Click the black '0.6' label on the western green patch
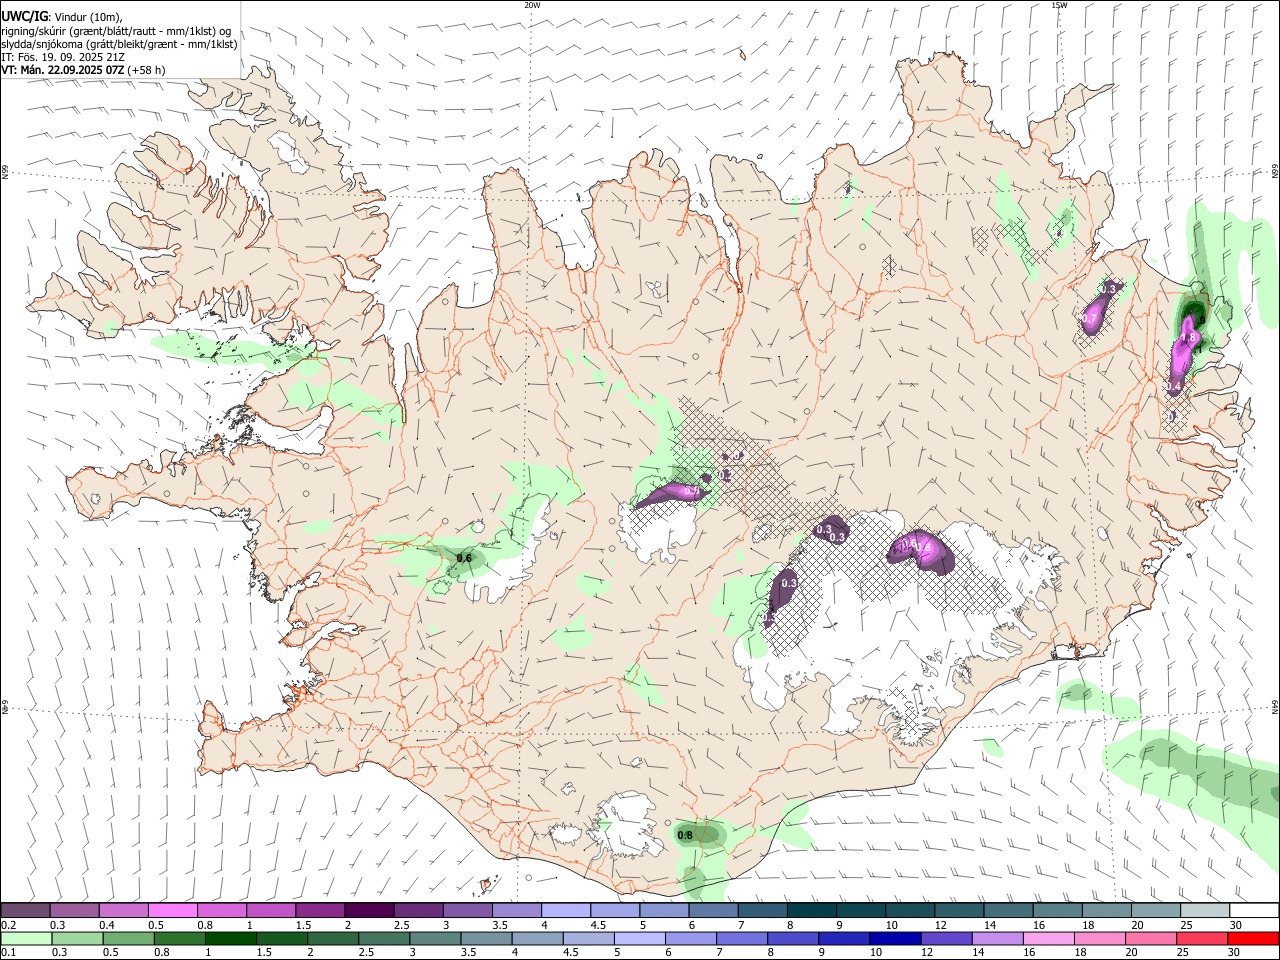1280x960 pixels. coord(464,558)
